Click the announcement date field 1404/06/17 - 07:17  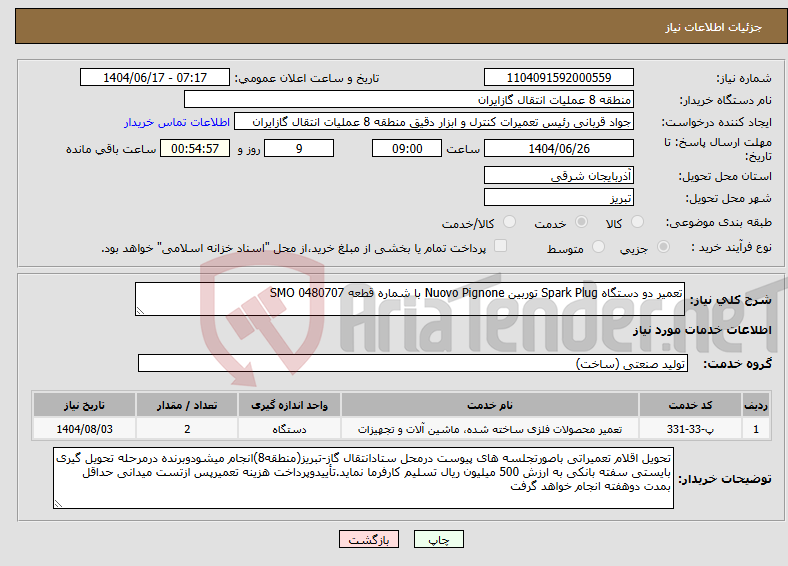(155, 77)
